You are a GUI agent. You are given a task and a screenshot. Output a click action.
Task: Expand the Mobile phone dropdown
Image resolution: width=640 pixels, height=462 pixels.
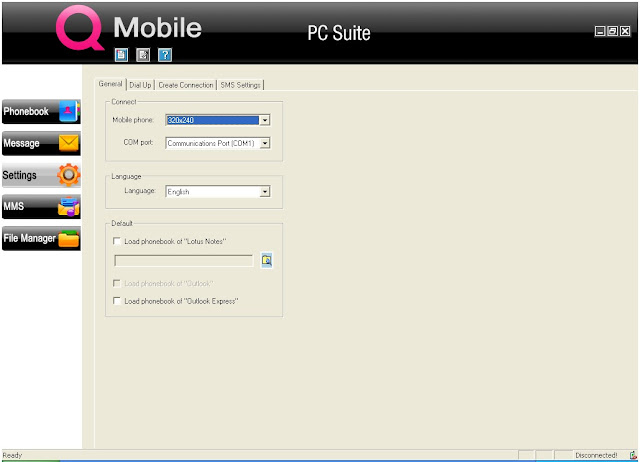point(265,120)
